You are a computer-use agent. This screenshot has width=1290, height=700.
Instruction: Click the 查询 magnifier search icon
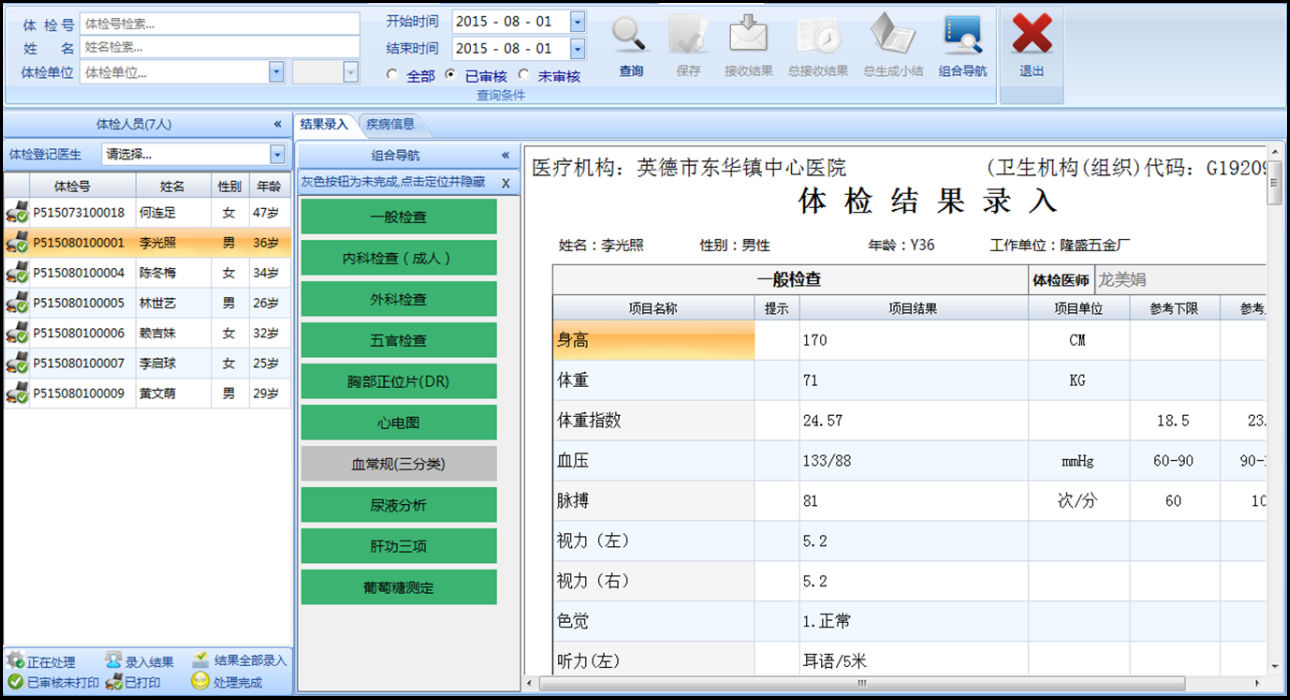point(631,36)
